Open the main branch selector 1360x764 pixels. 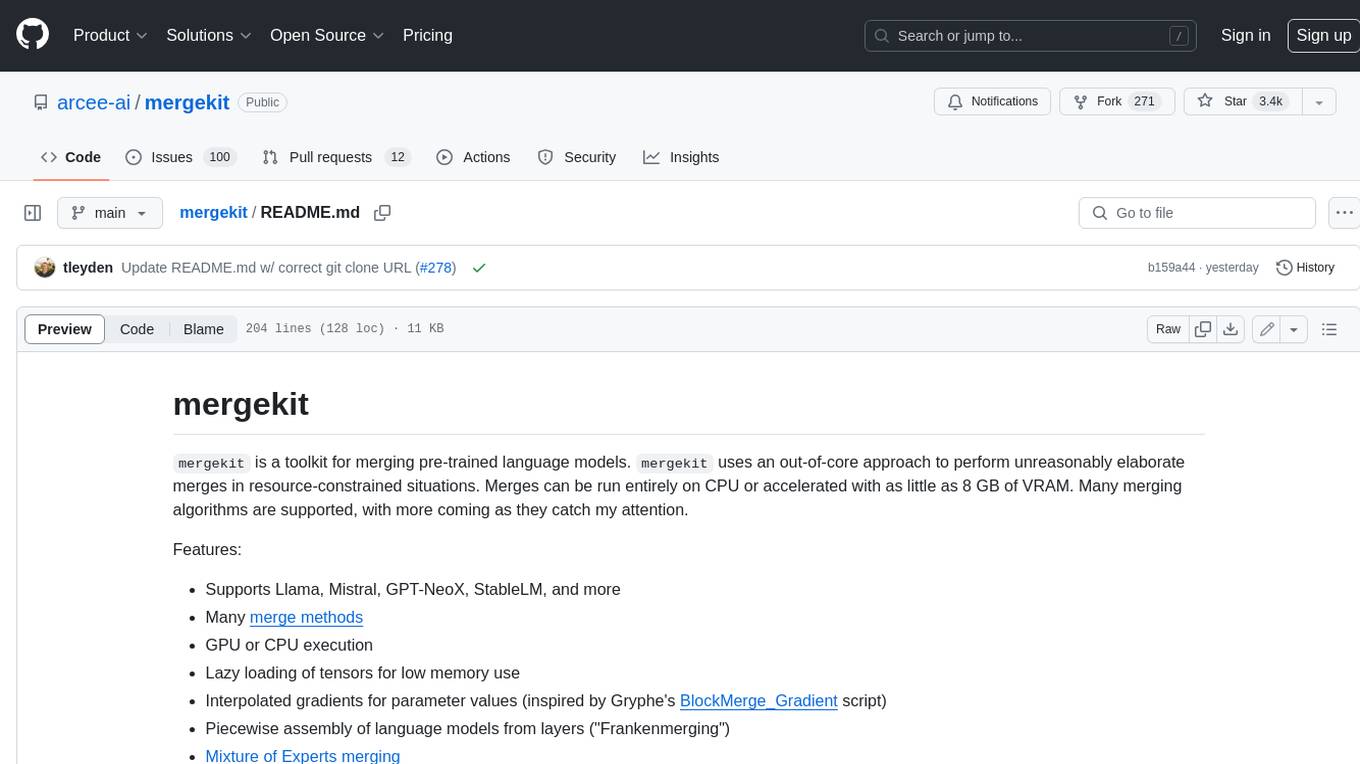coord(110,213)
